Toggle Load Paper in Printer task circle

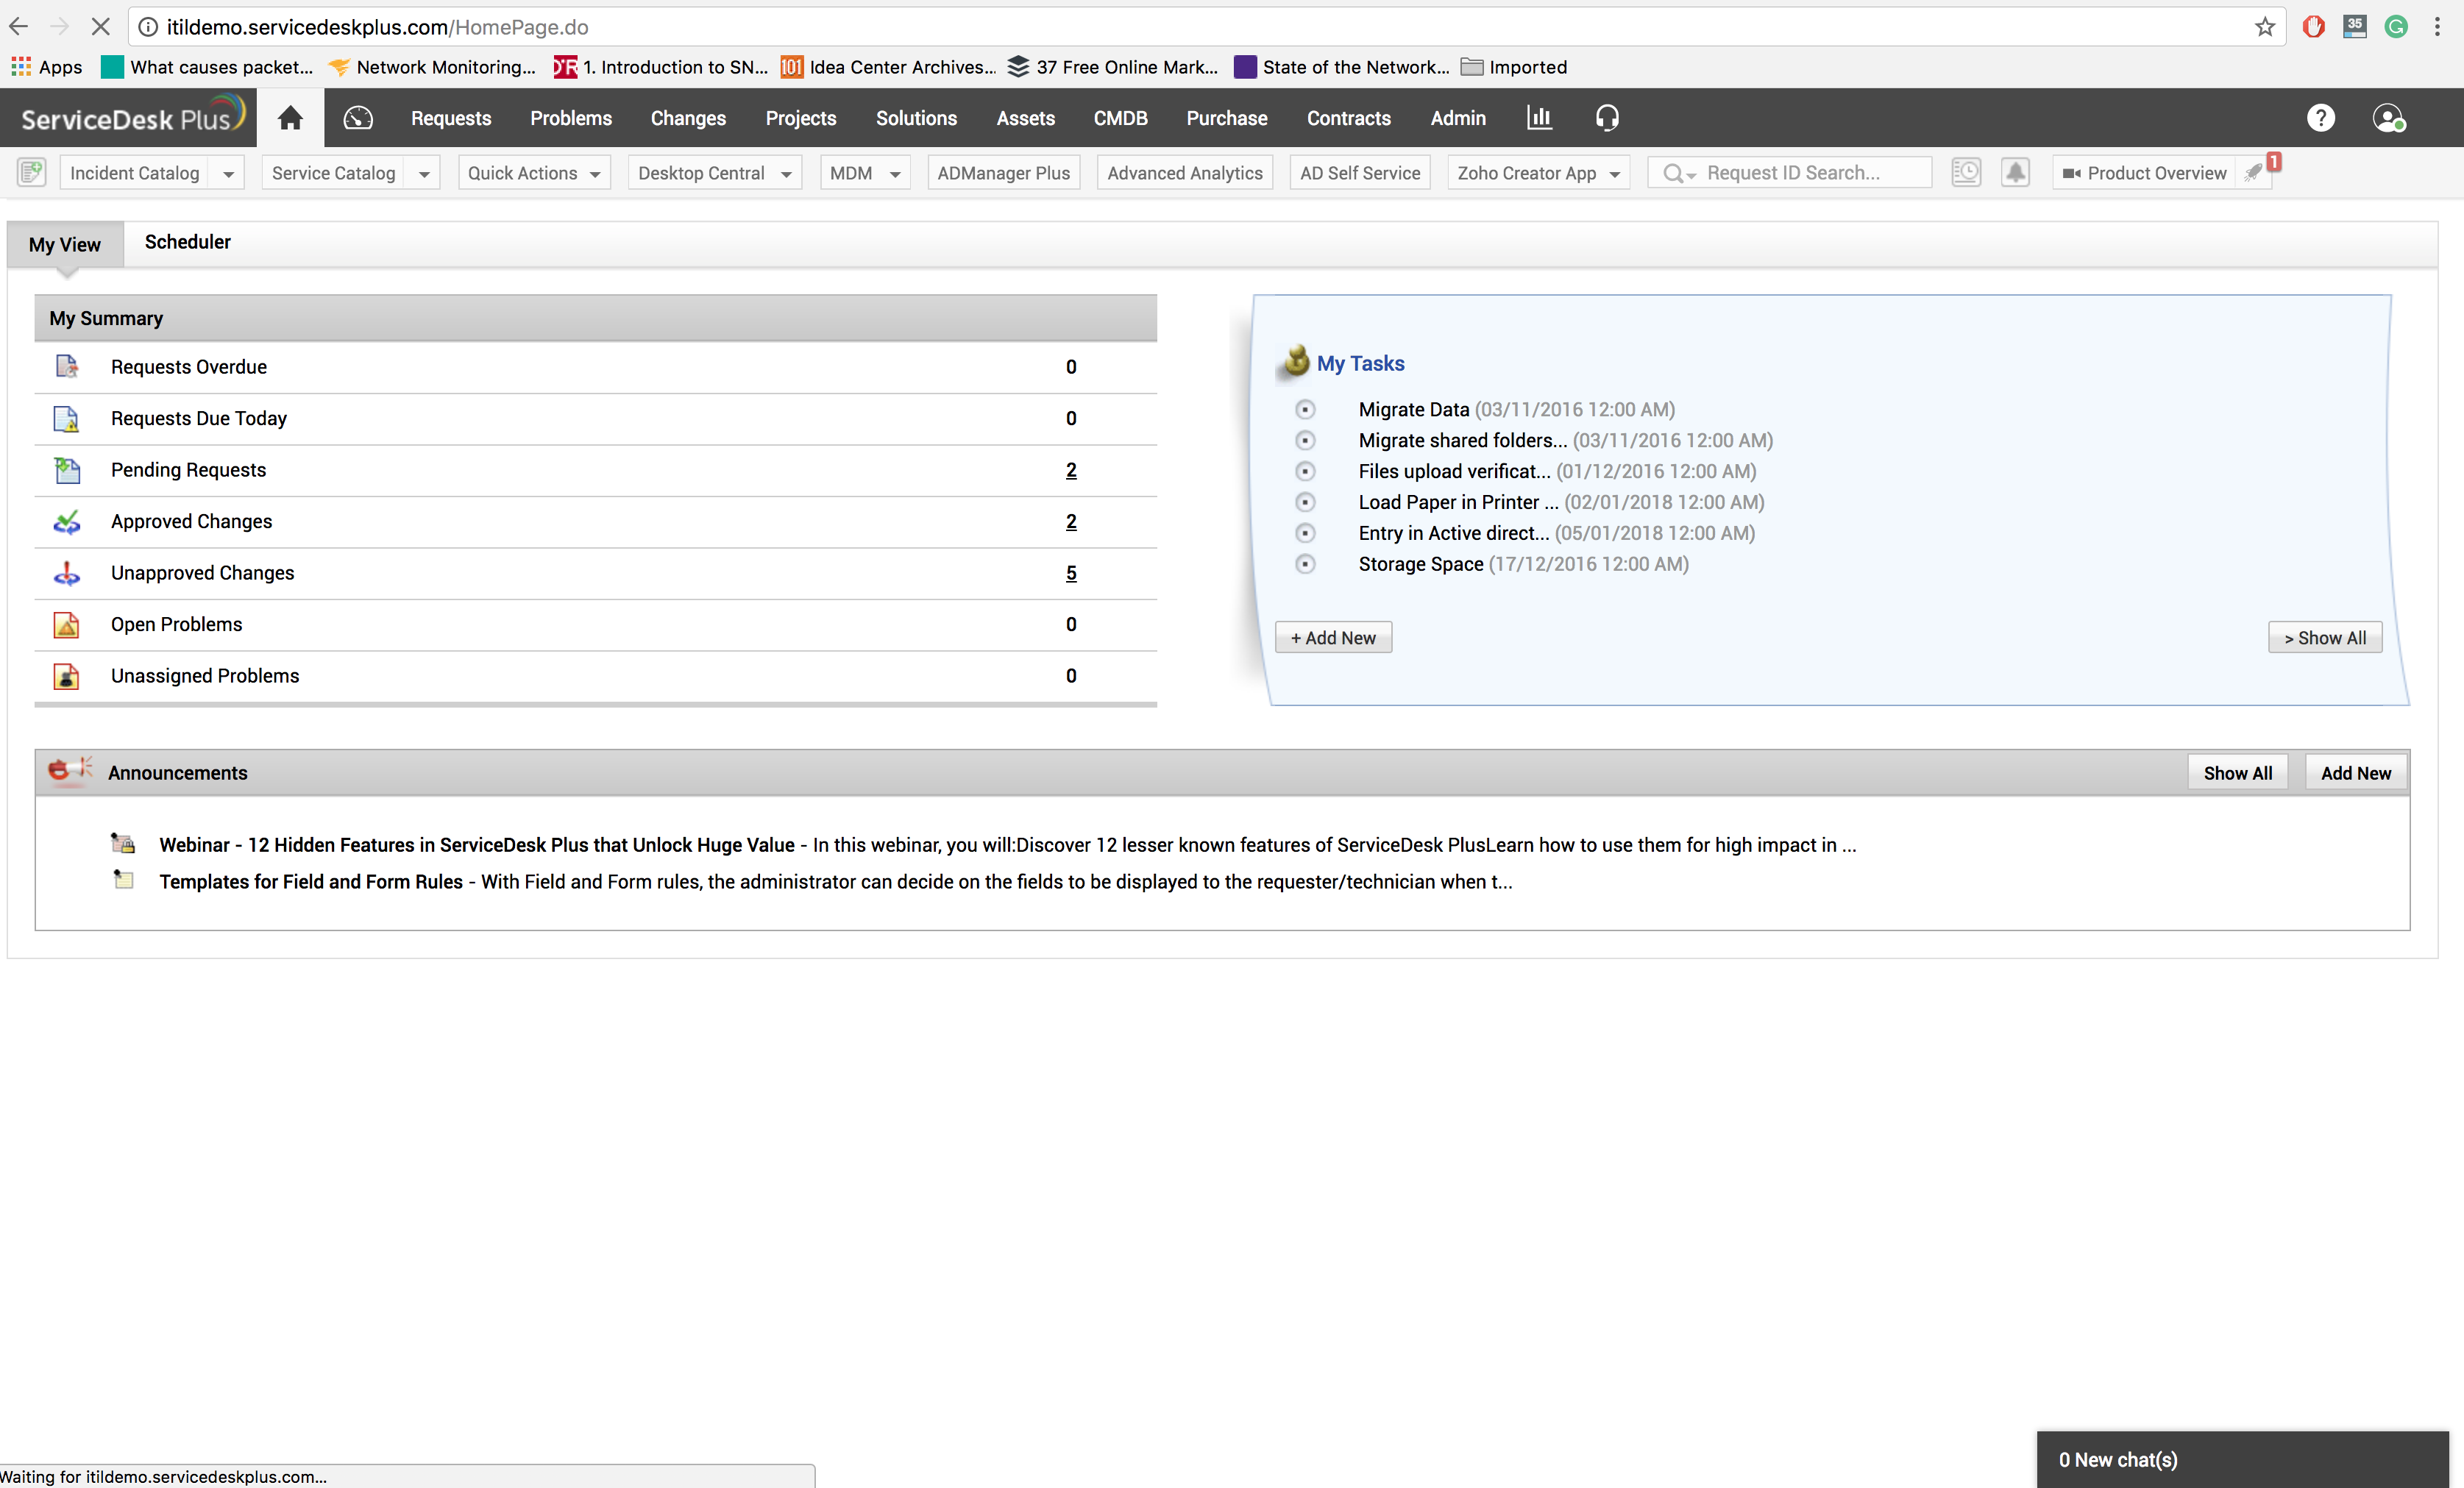[1305, 502]
